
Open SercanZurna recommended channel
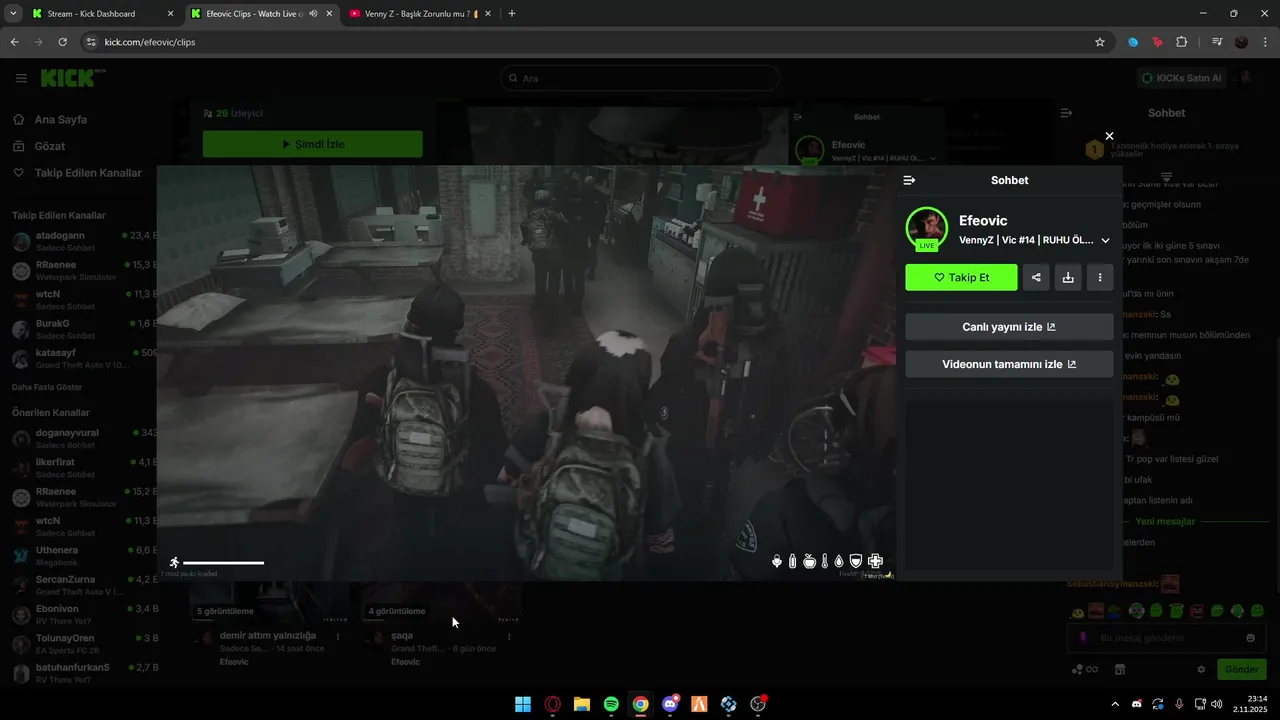[x=84, y=585]
